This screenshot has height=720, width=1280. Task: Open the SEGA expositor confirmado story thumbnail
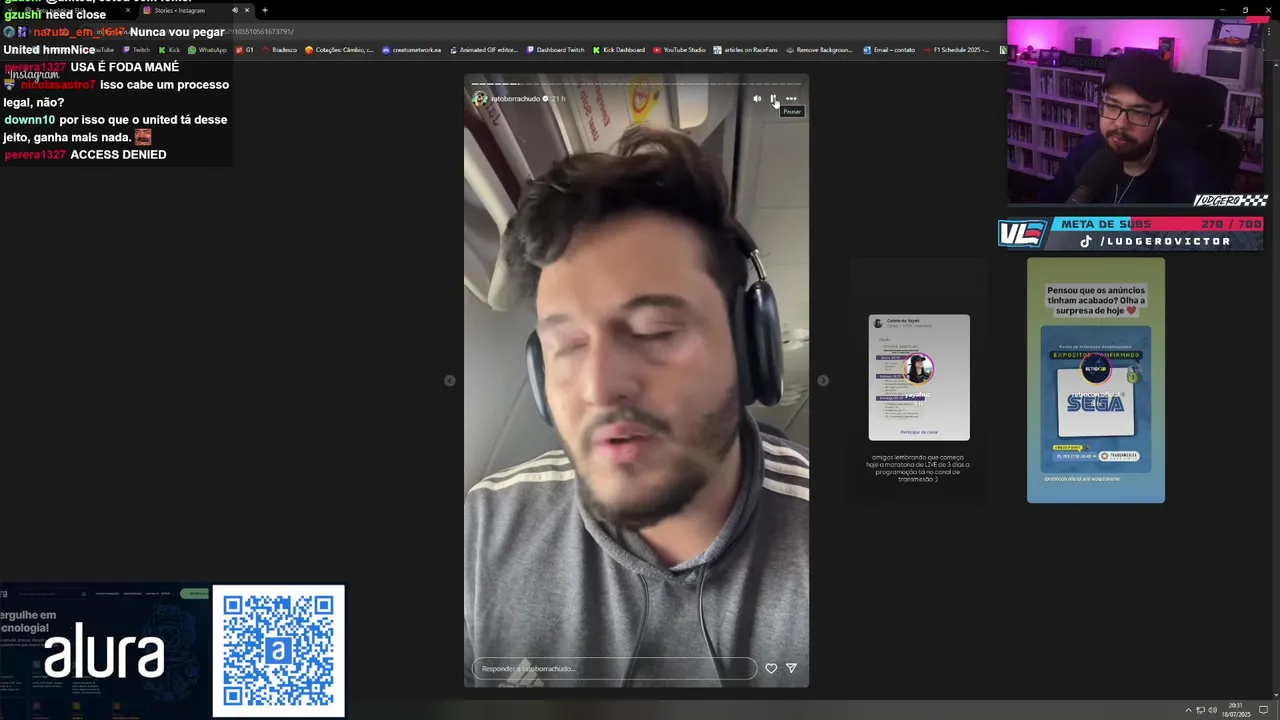click(x=1096, y=380)
